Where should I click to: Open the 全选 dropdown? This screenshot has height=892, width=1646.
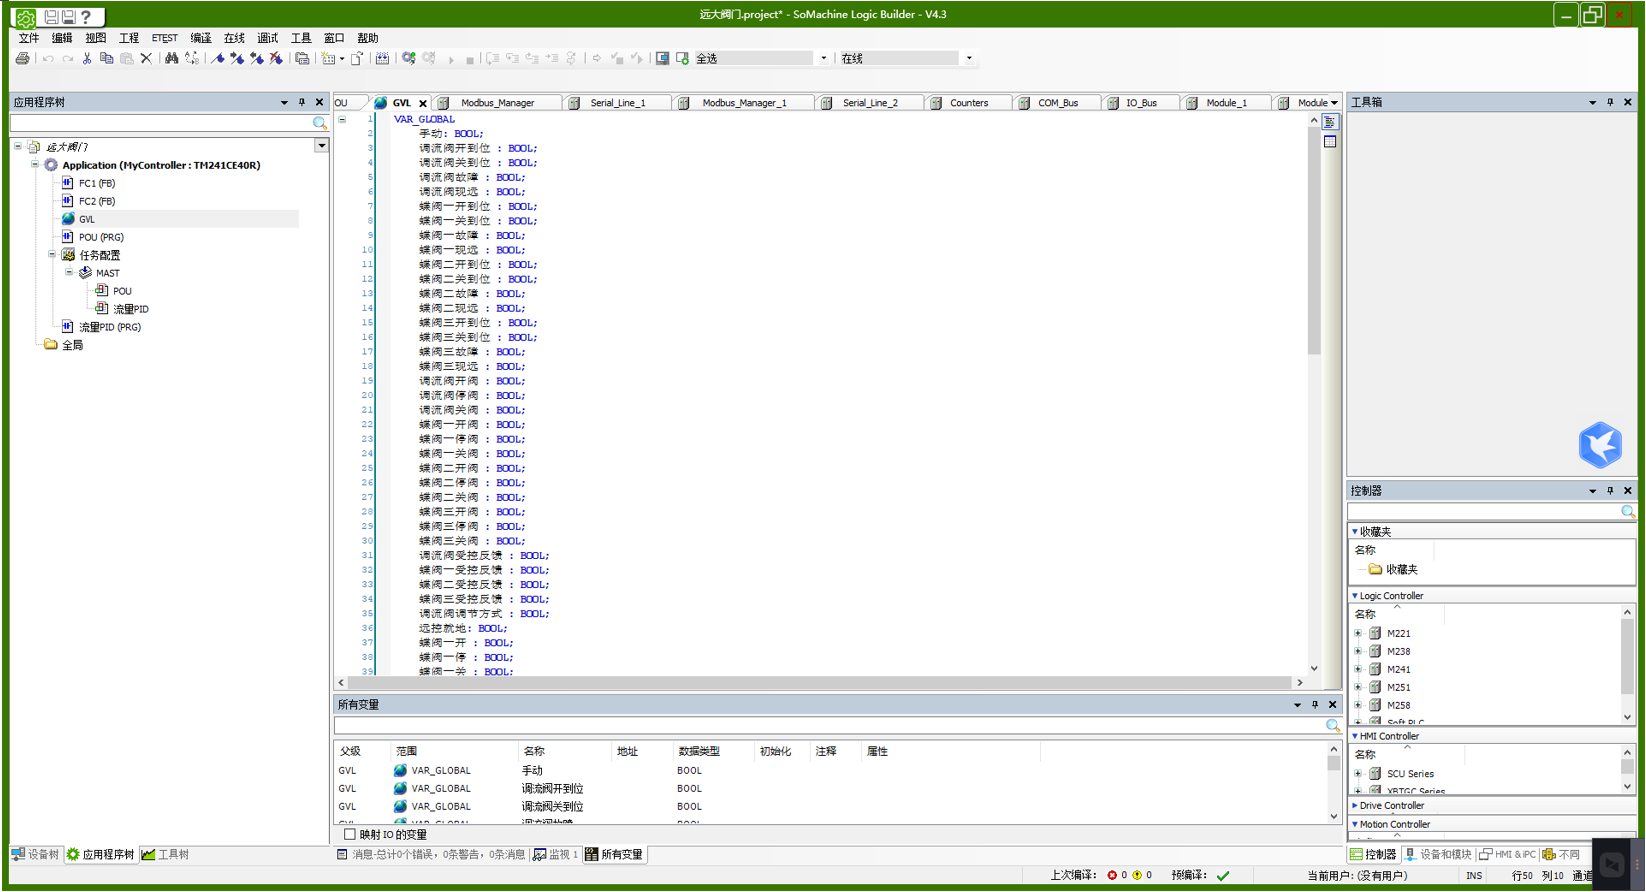click(824, 58)
